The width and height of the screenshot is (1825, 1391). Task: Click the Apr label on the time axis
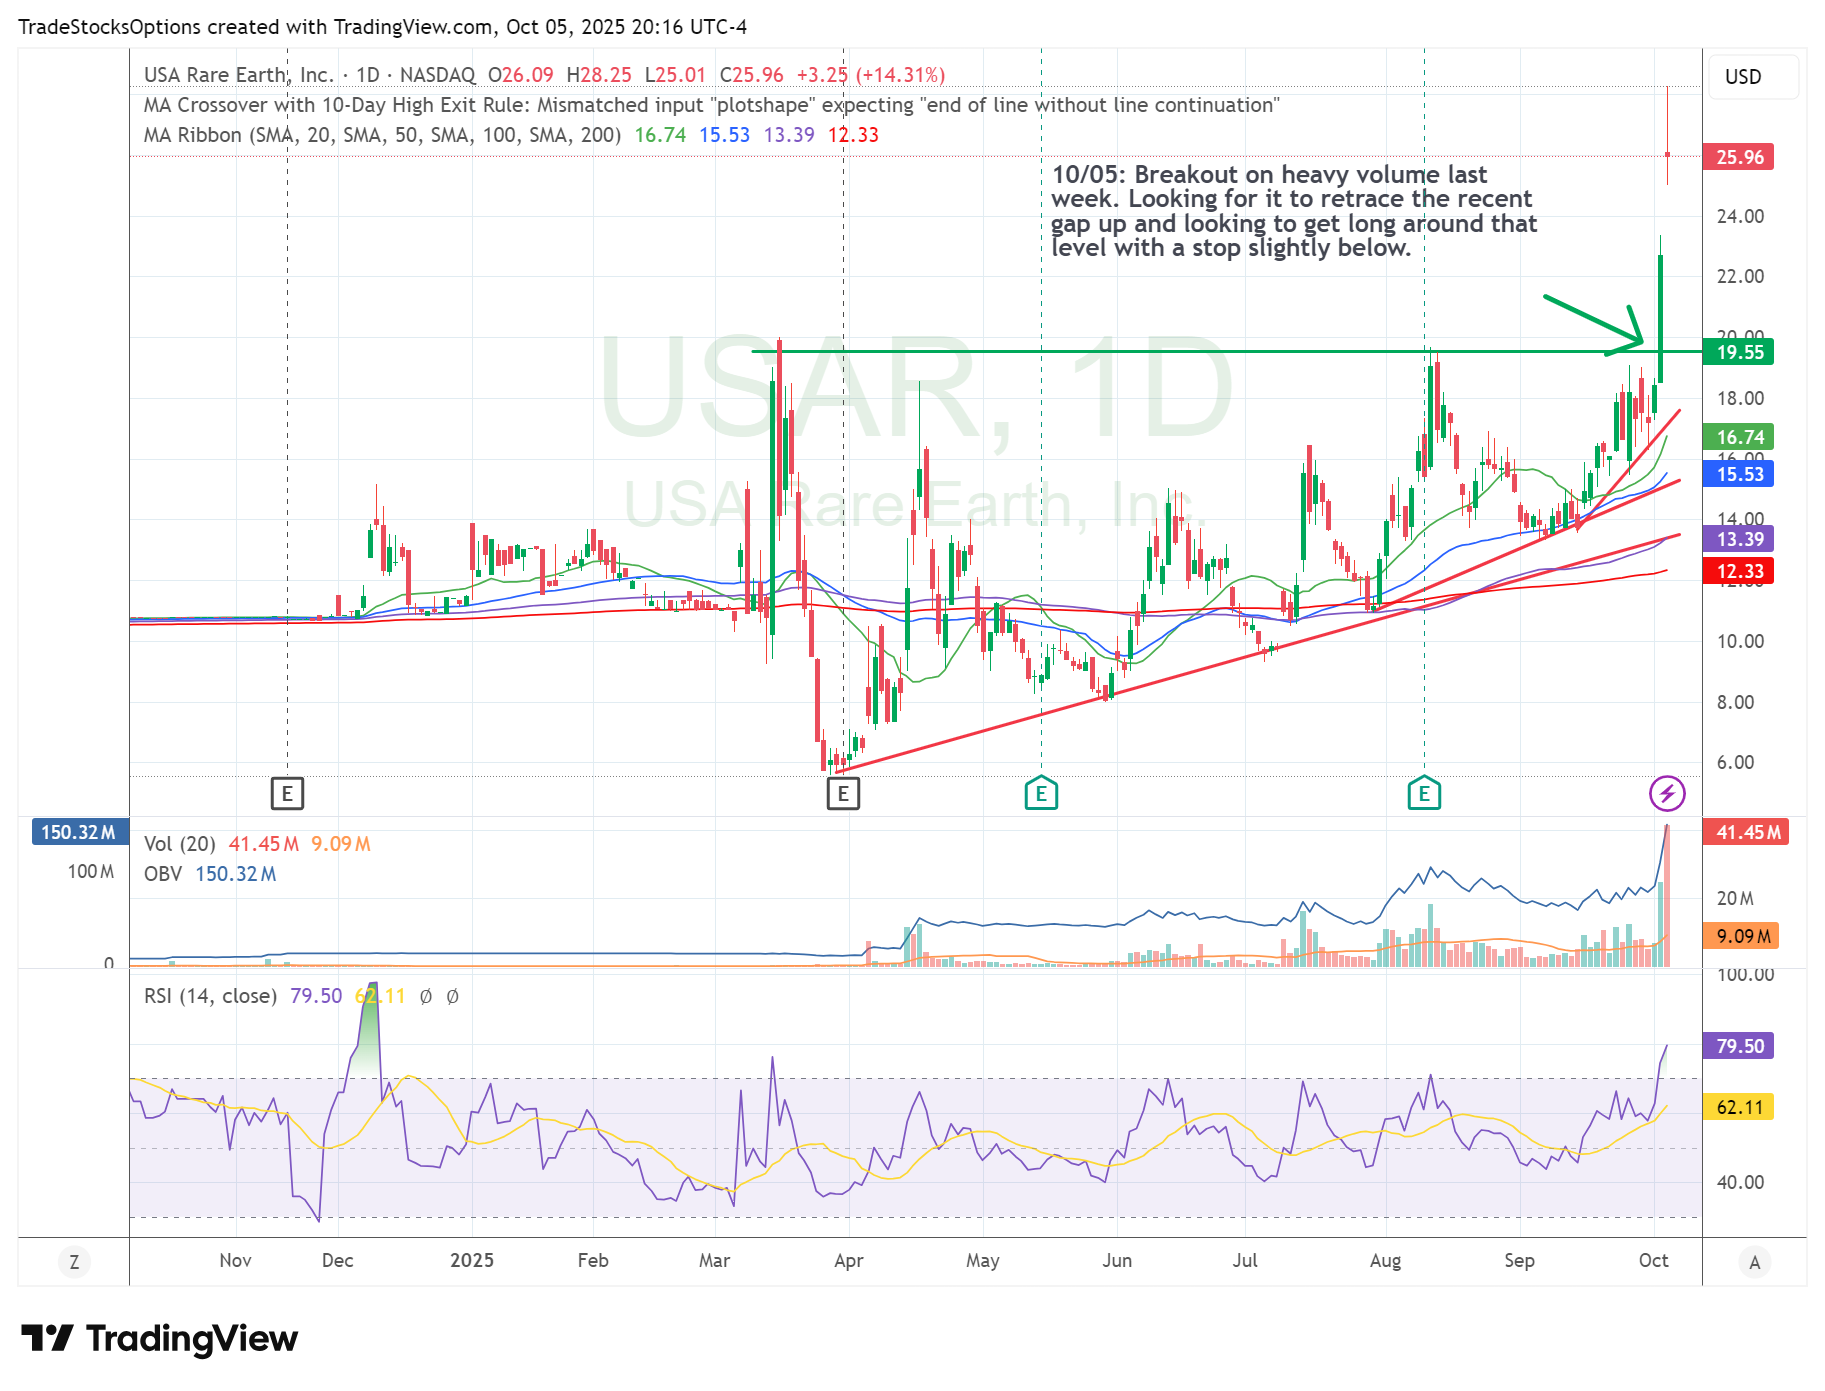(848, 1260)
